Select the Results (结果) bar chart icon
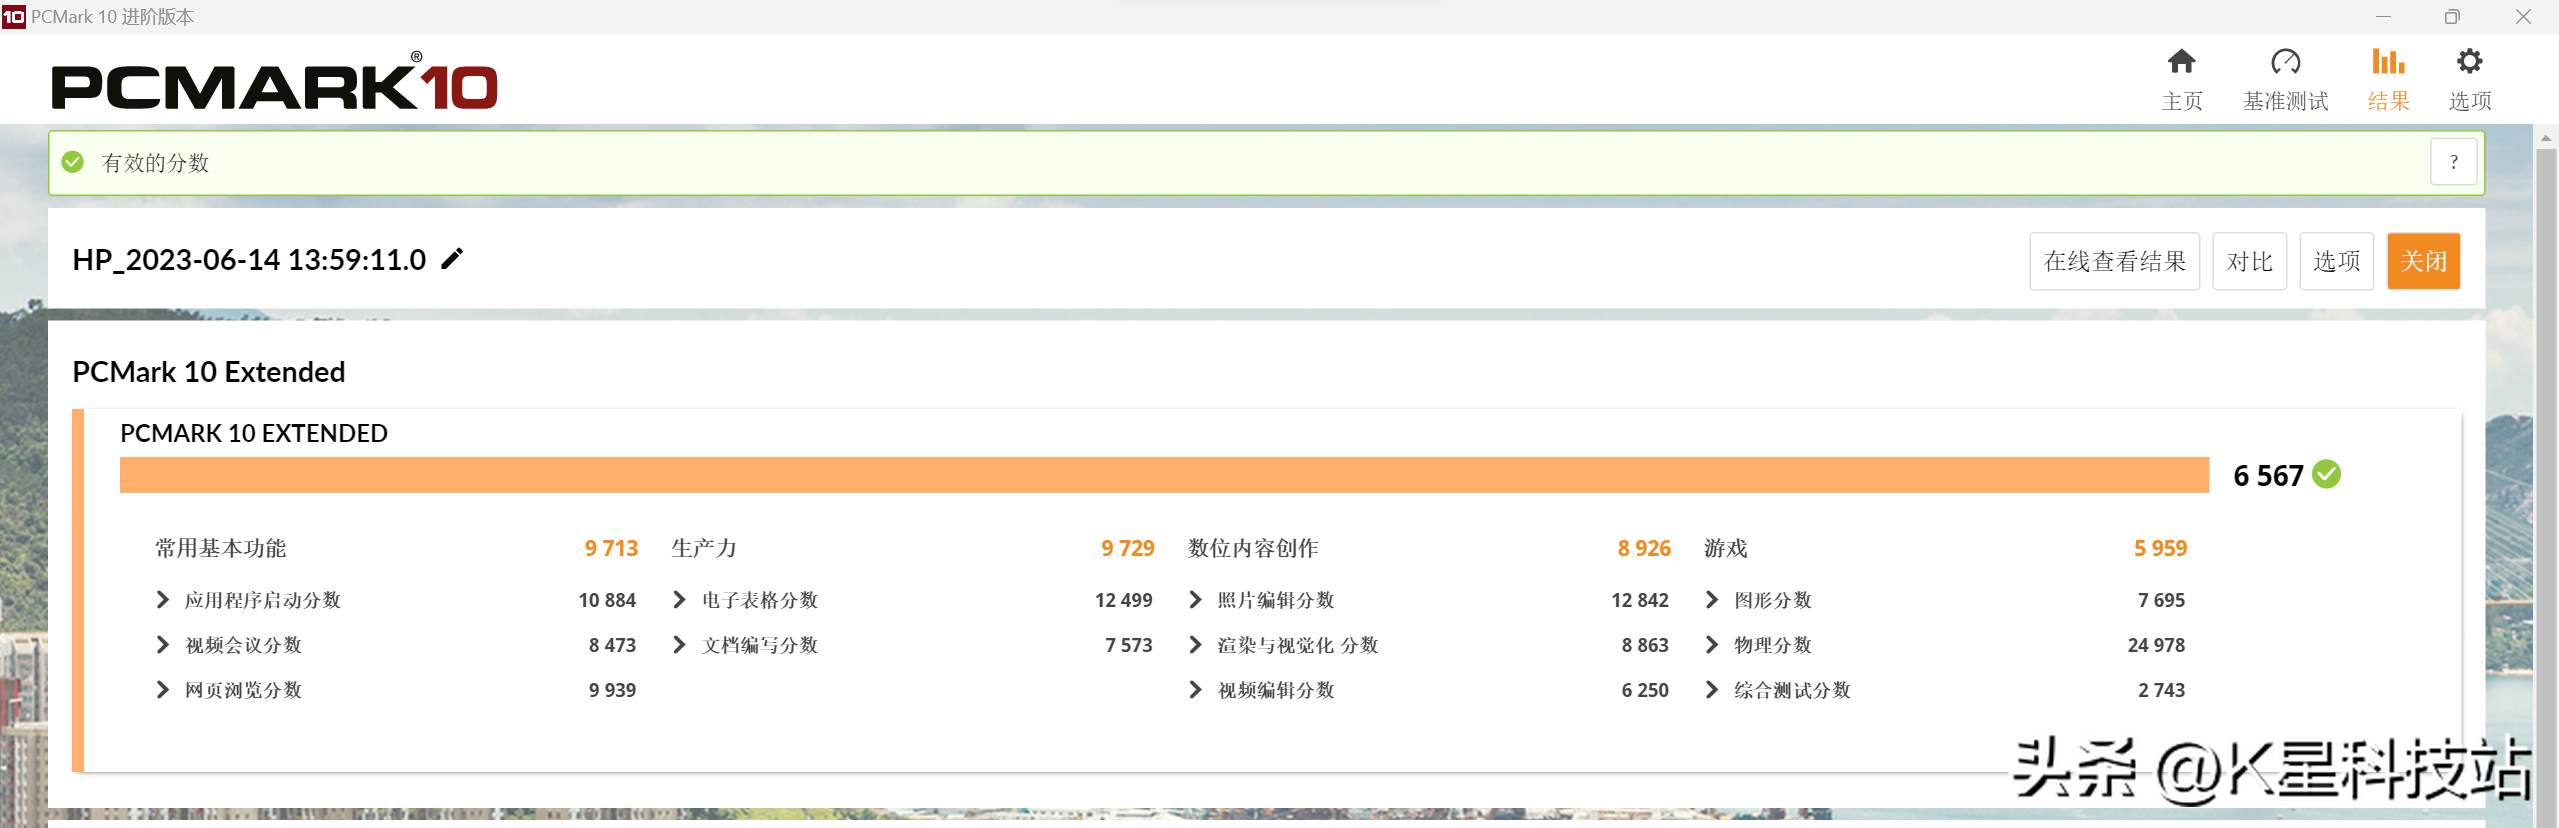 coord(2388,62)
